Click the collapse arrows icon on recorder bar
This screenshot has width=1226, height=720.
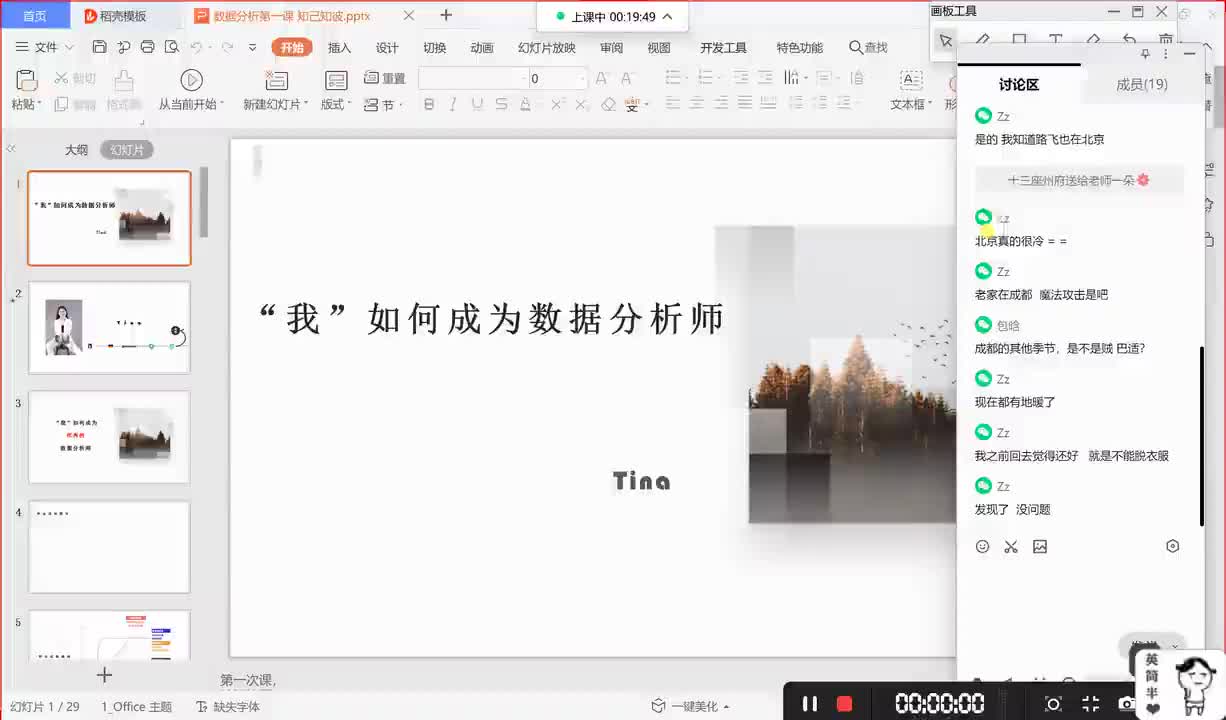(x=1091, y=704)
